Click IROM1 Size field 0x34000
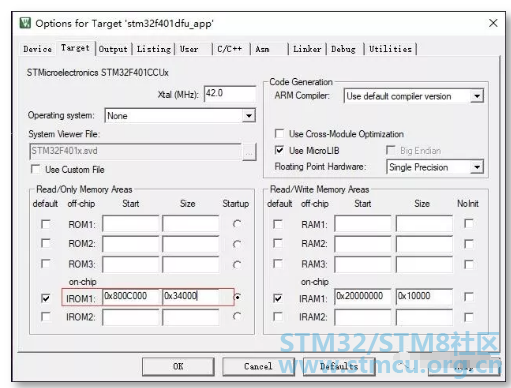Screen dimensions: 511x388 pyautogui.click(x=191, y=297)
